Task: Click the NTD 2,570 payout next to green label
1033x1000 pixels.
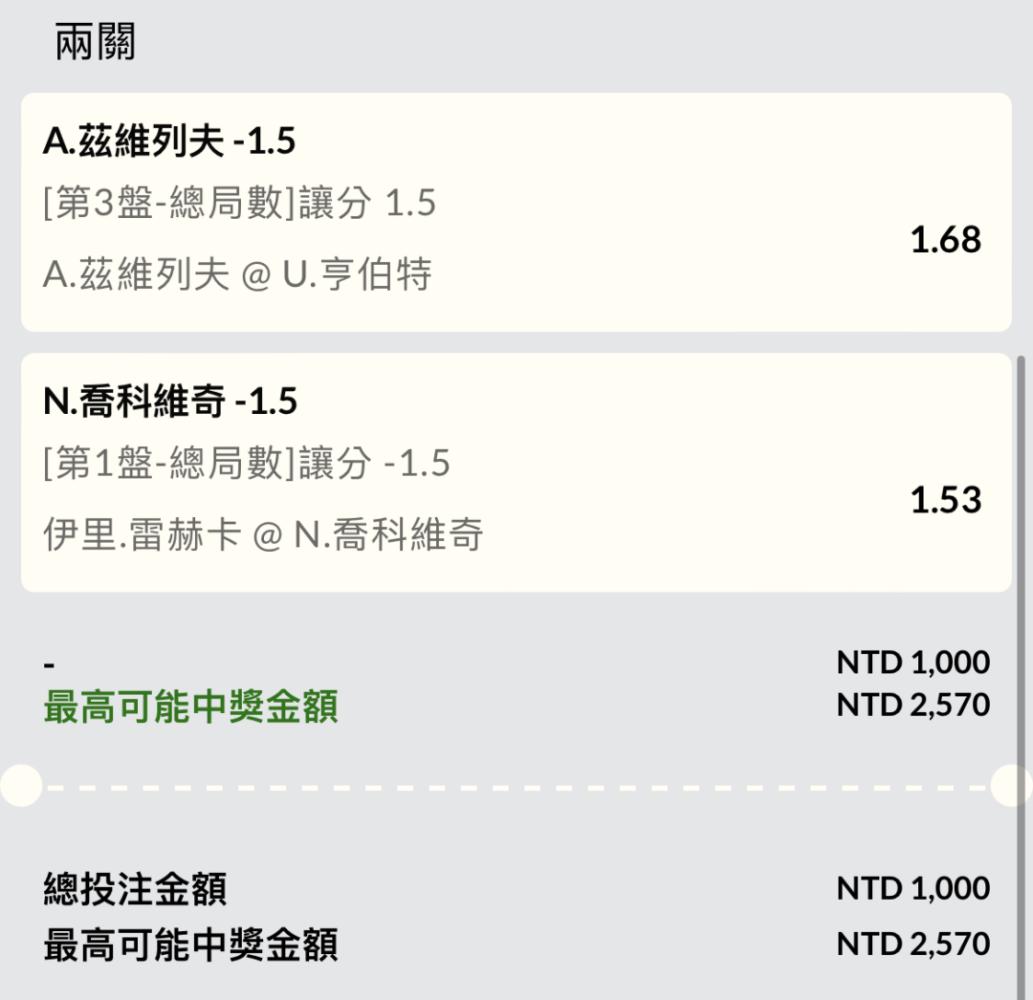Action: pos(913,705)
